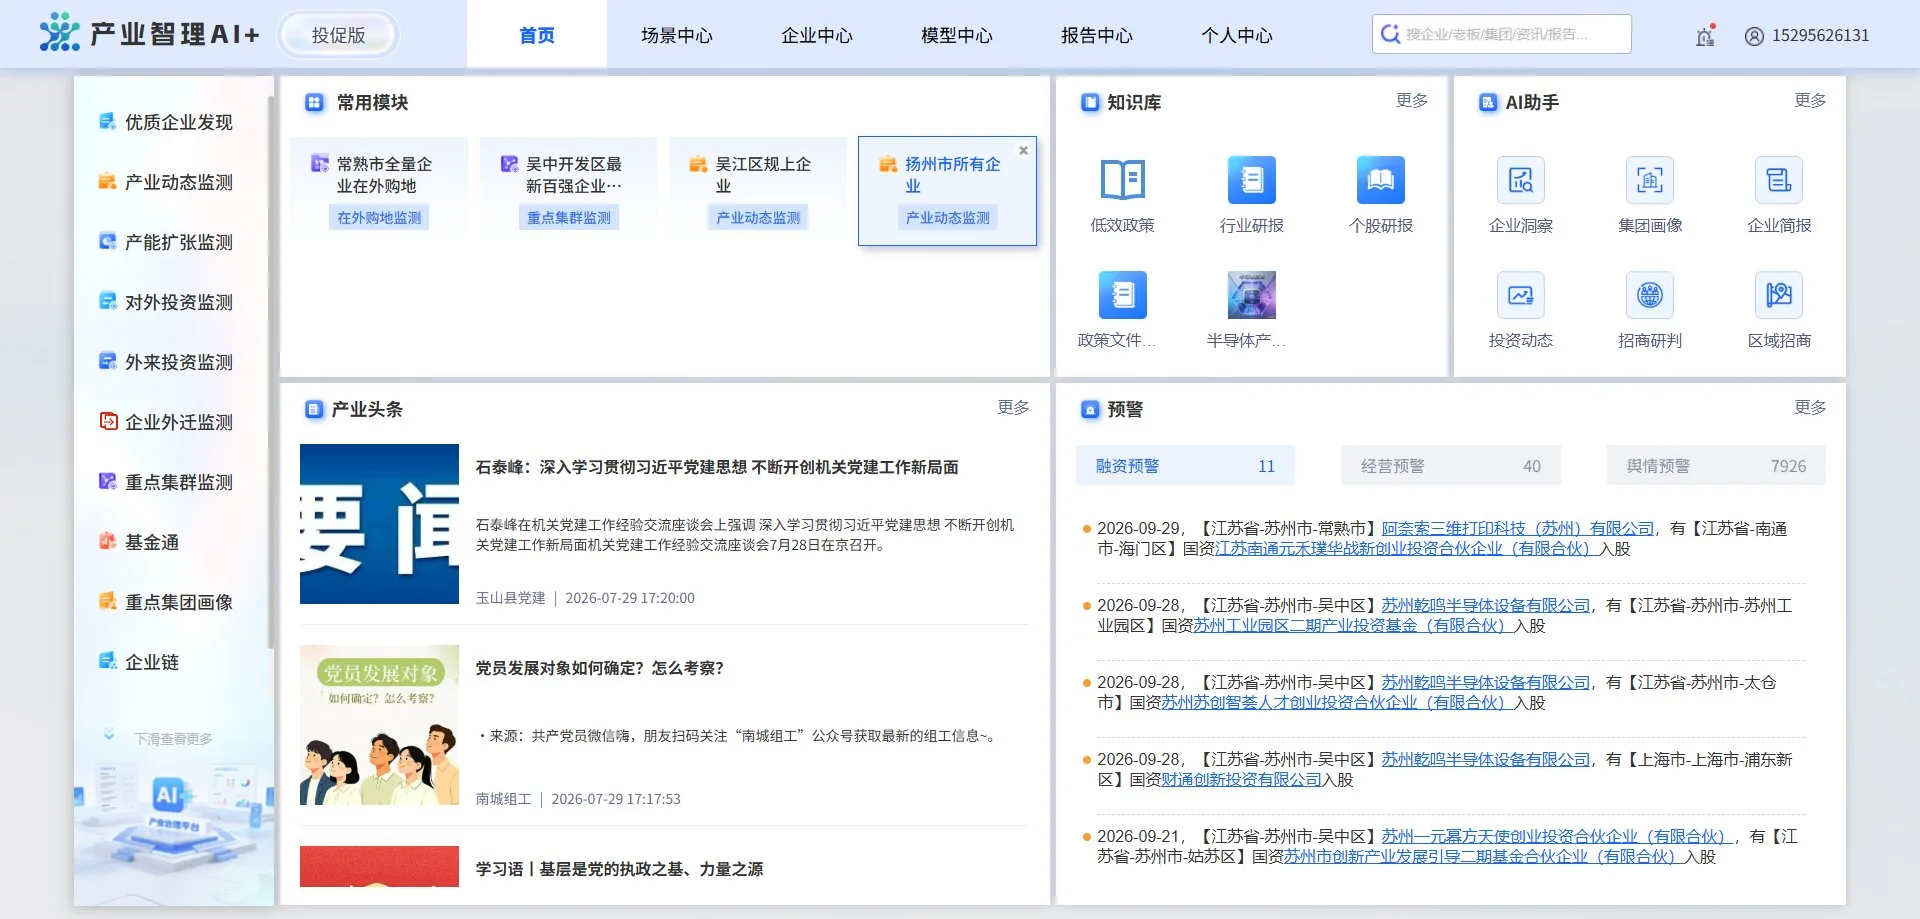Open 产能扩张监测 in the sidebar
This screenshot has width=1920, height=919.
tap(166, 242)
